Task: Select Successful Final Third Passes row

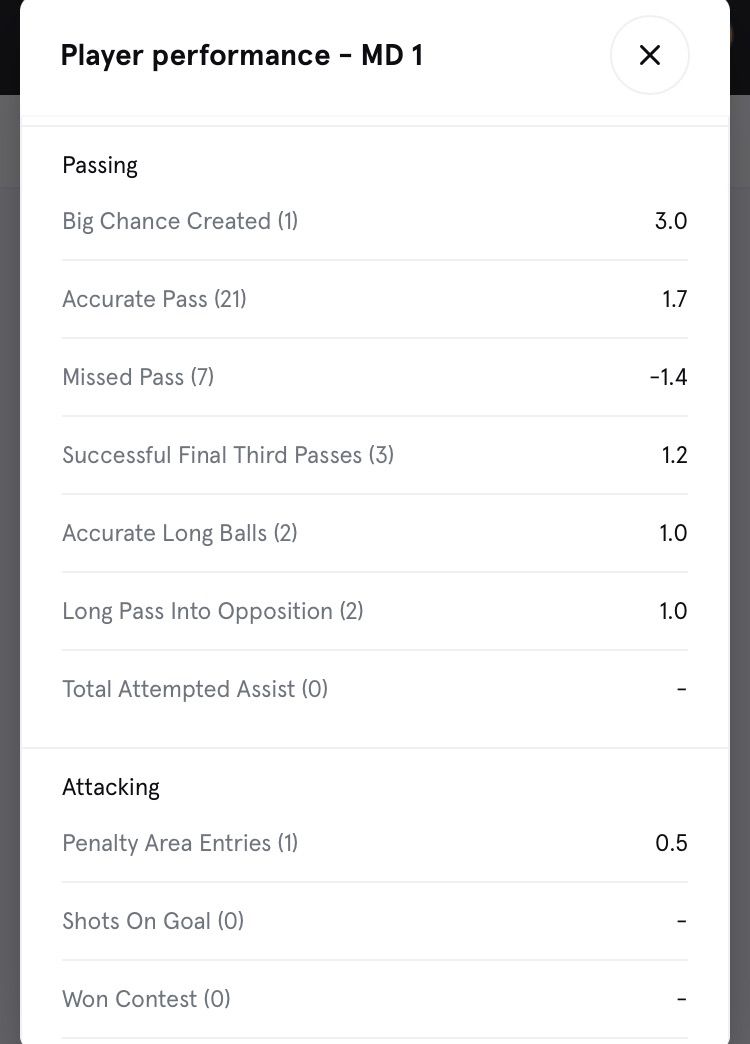Action: point(228,455)
